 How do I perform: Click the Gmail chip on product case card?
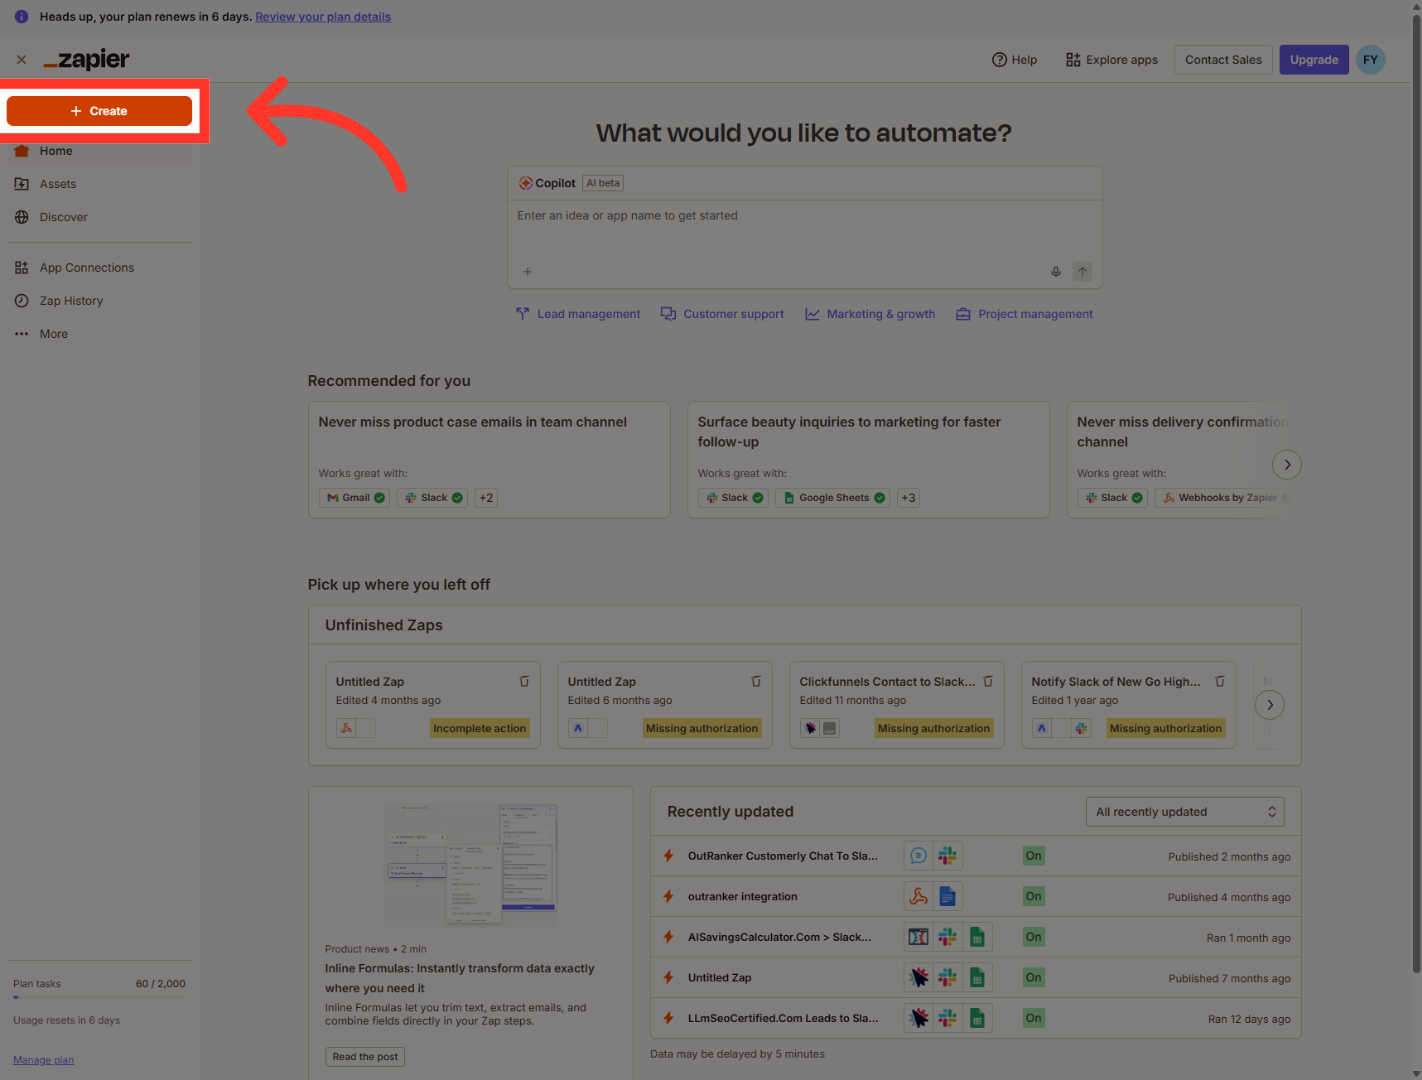click(x=355, y=498)
